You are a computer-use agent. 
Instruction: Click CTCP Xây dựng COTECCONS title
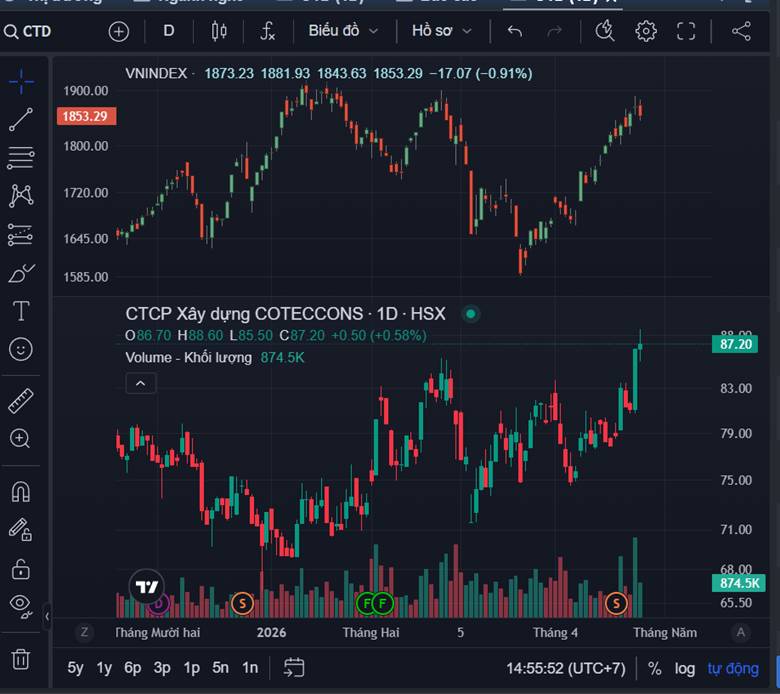(286, 314)
